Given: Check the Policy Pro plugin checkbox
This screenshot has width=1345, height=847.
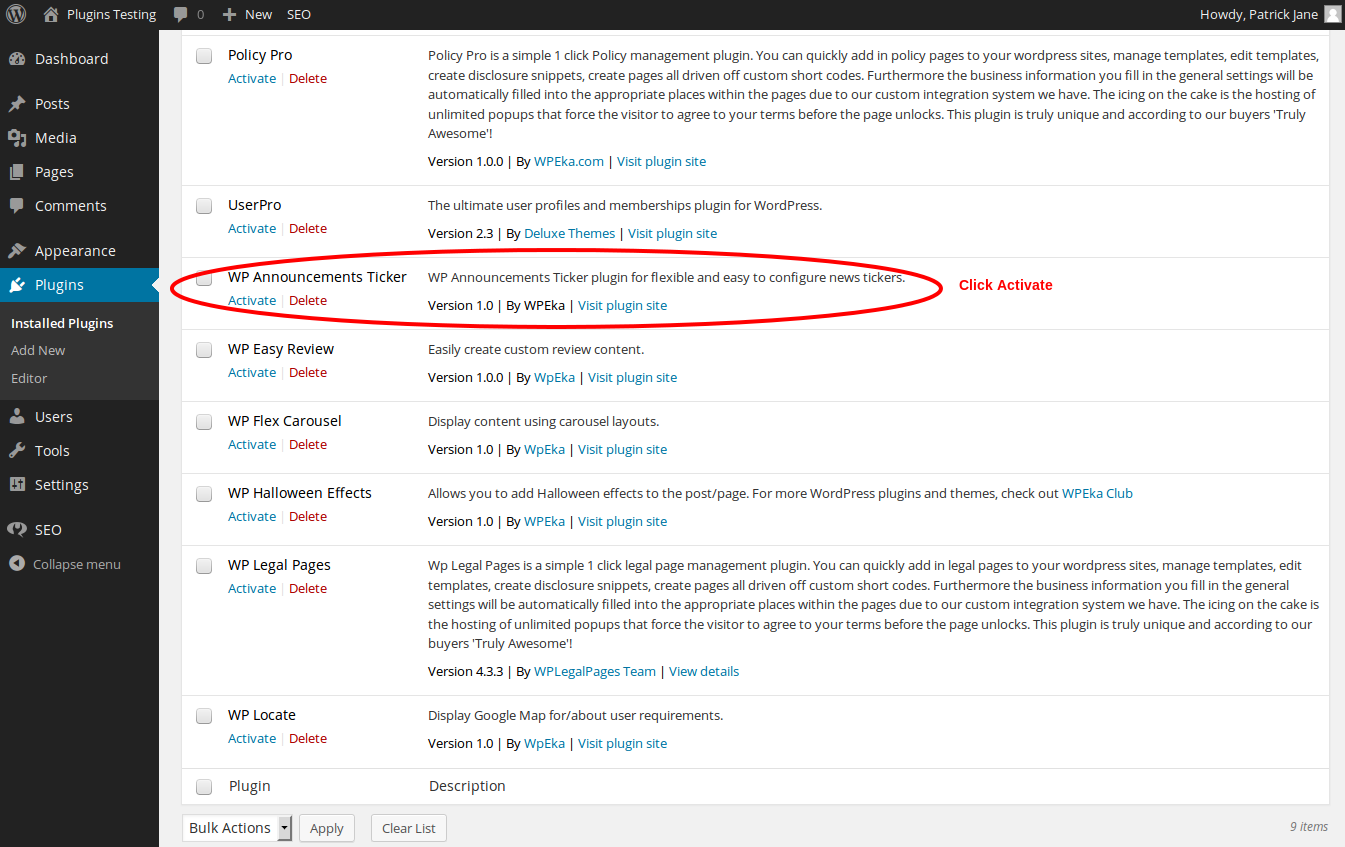Looking at the screenshot, I should [204, 56].
